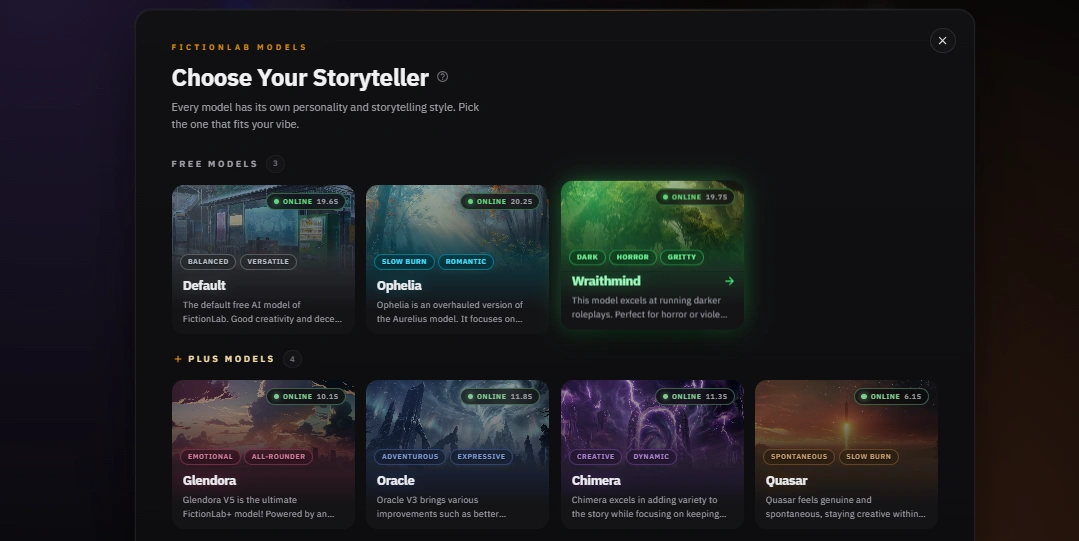Read the Glendora V5 description text
This screenshot has width=1079, height=541.
259,507
